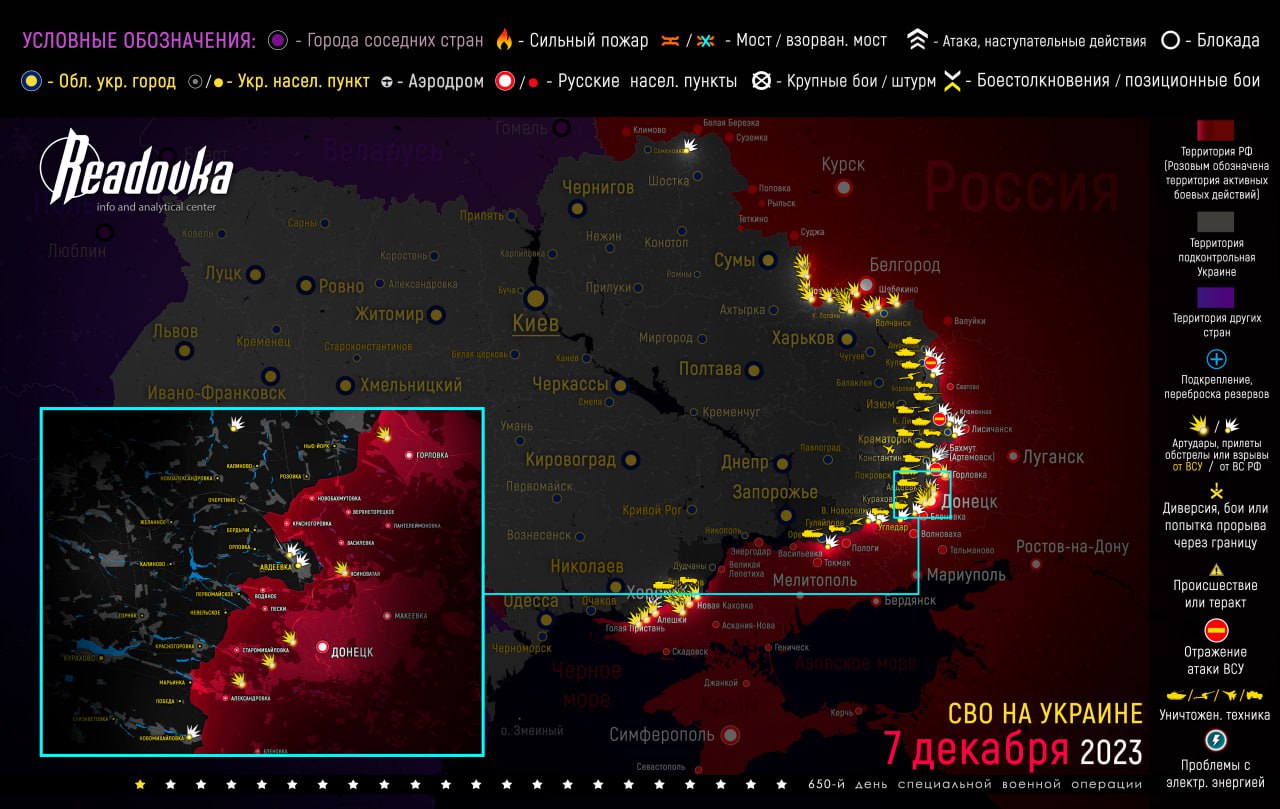
Task: Select the red stop-sign icon in legend
Action: click(1216, 631)
